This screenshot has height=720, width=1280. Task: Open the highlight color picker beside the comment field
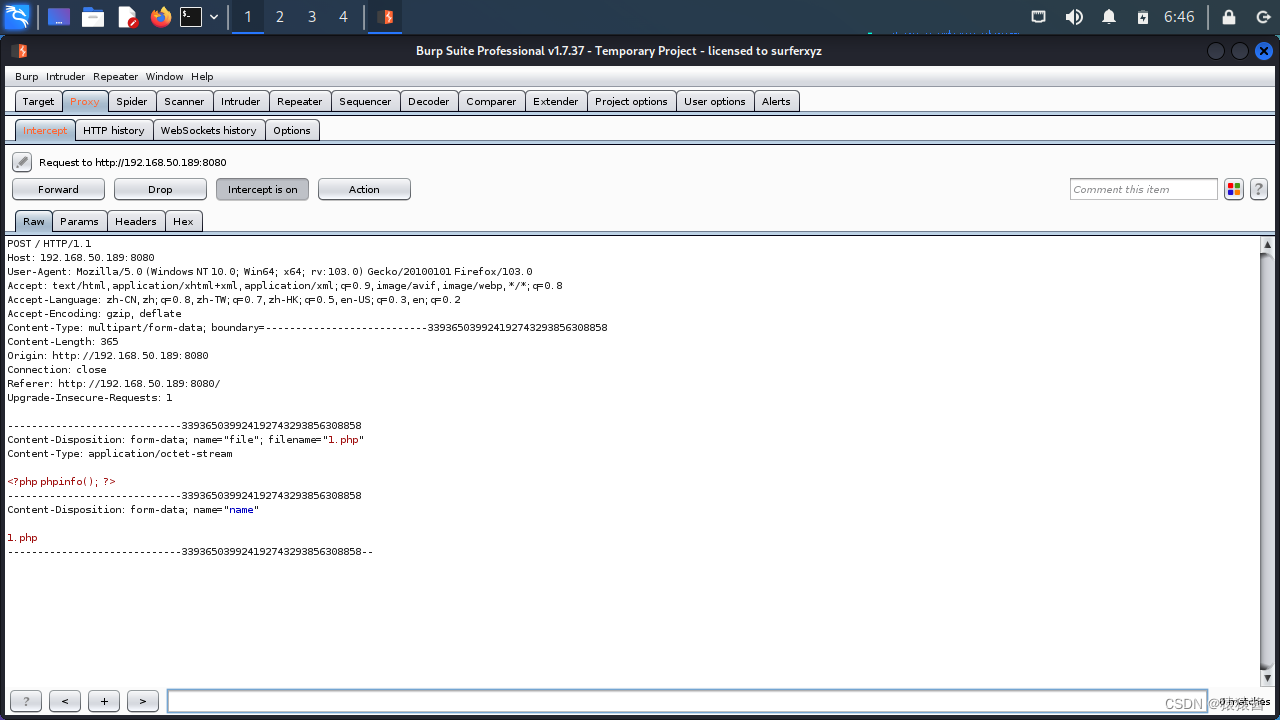click(x=1233, y=189)
